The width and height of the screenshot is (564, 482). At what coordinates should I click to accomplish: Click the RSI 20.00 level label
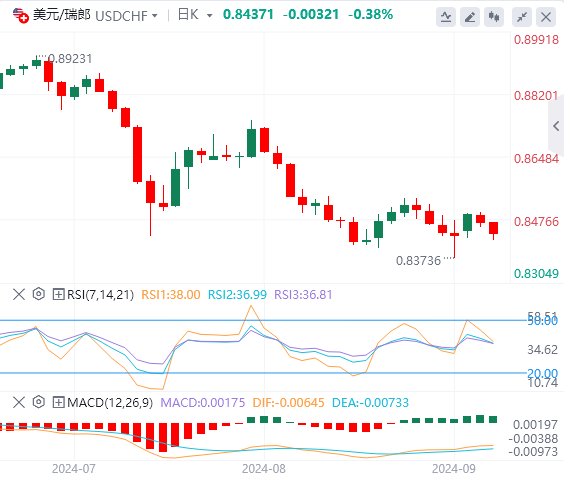pyautogui.click(x=542, y=374)
